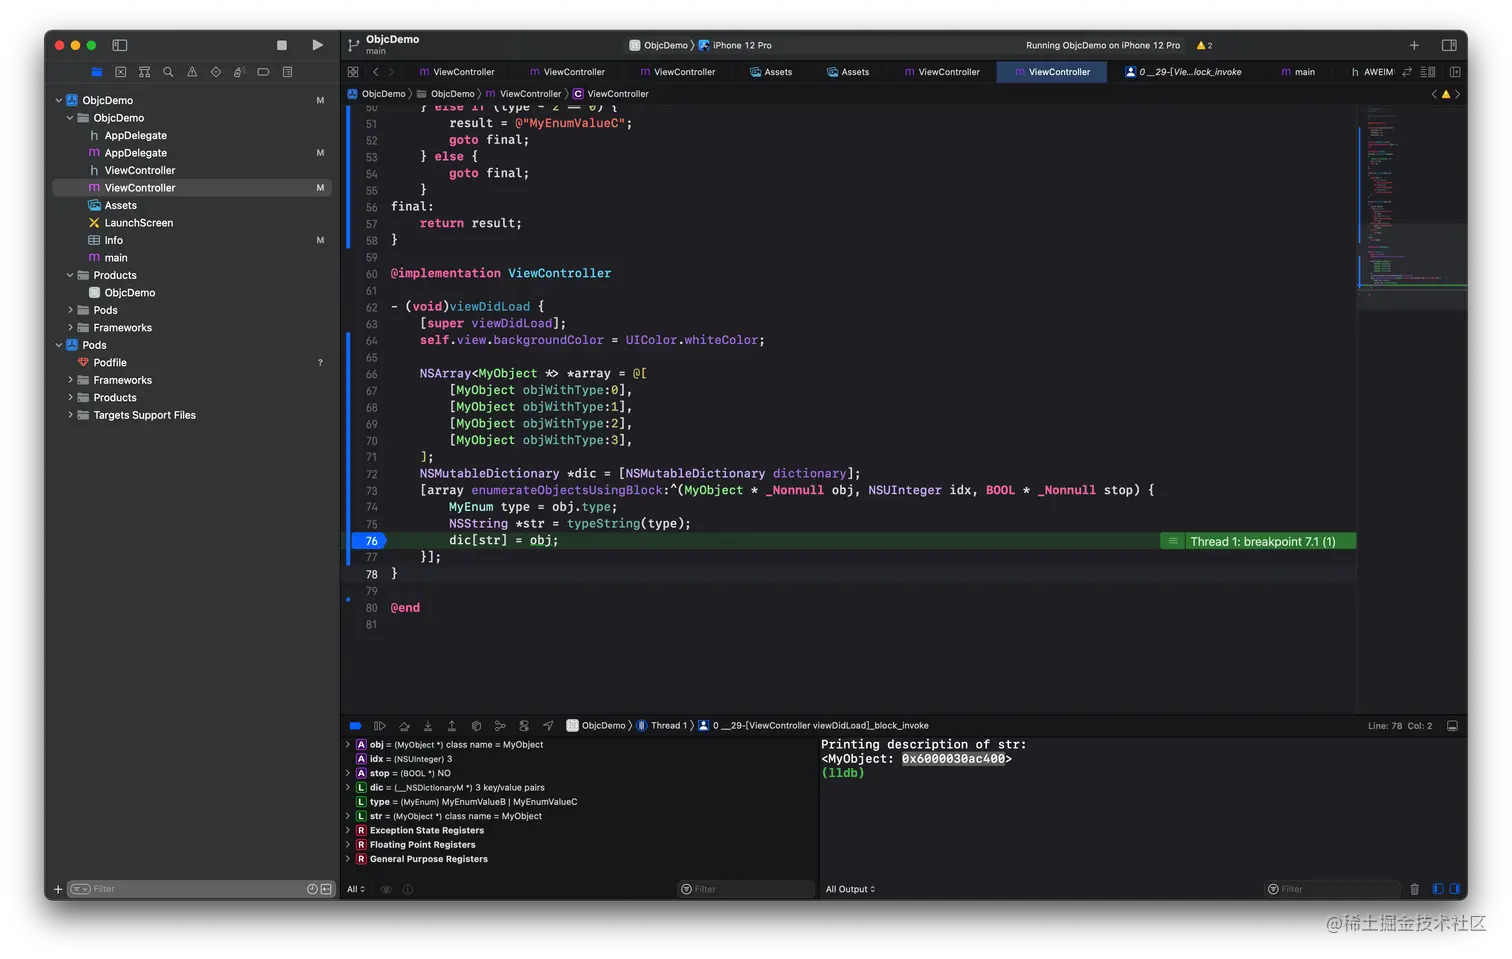This screenshot has width=1512, height=959.
Task: Open the Debug navigator spray icon
Action: point(239,72)
